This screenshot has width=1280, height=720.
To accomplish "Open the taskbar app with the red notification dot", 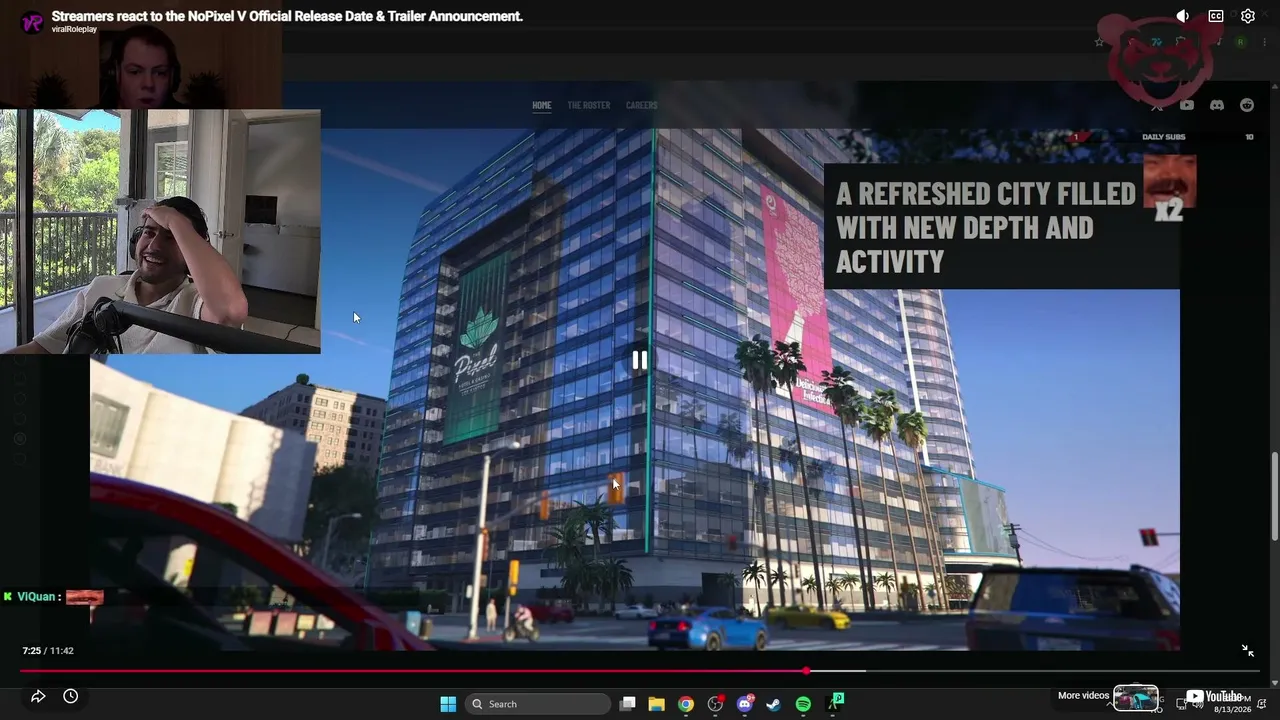I will click(x=715, y=704).
